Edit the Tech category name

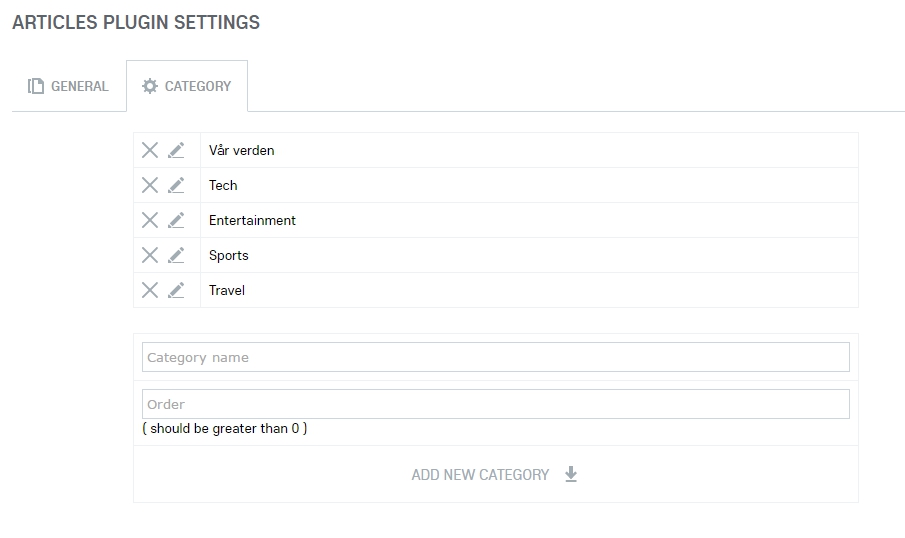(176, 185)
